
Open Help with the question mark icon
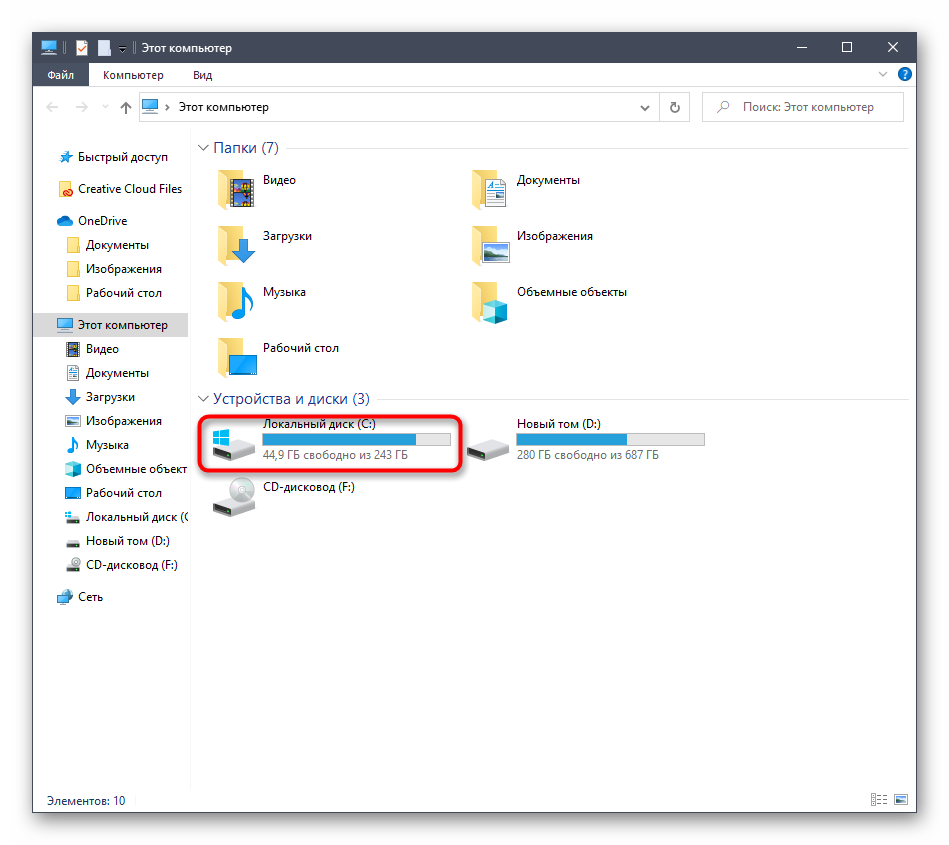click(x=904, y=75)
